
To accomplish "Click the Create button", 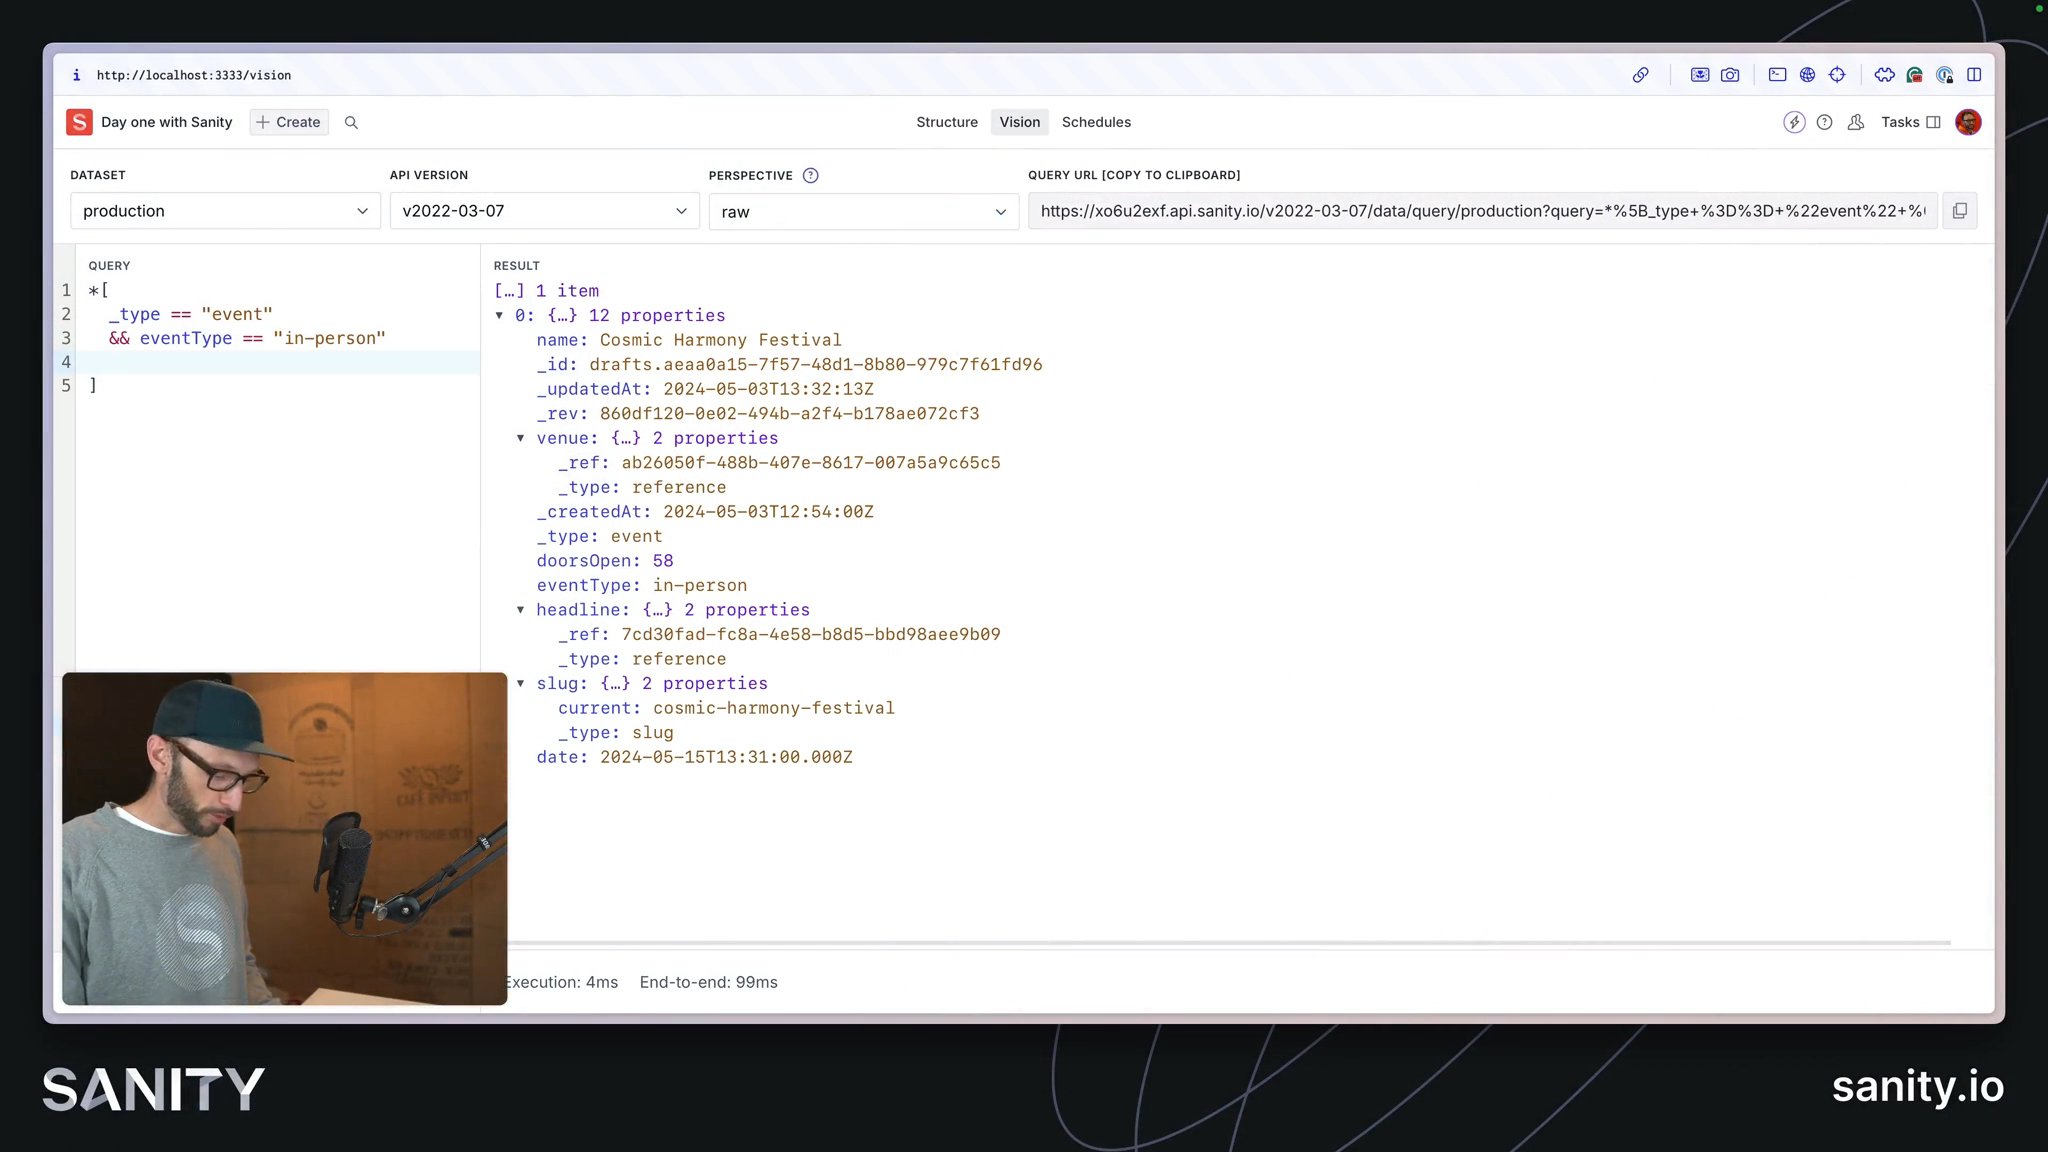I will [289, 122].
